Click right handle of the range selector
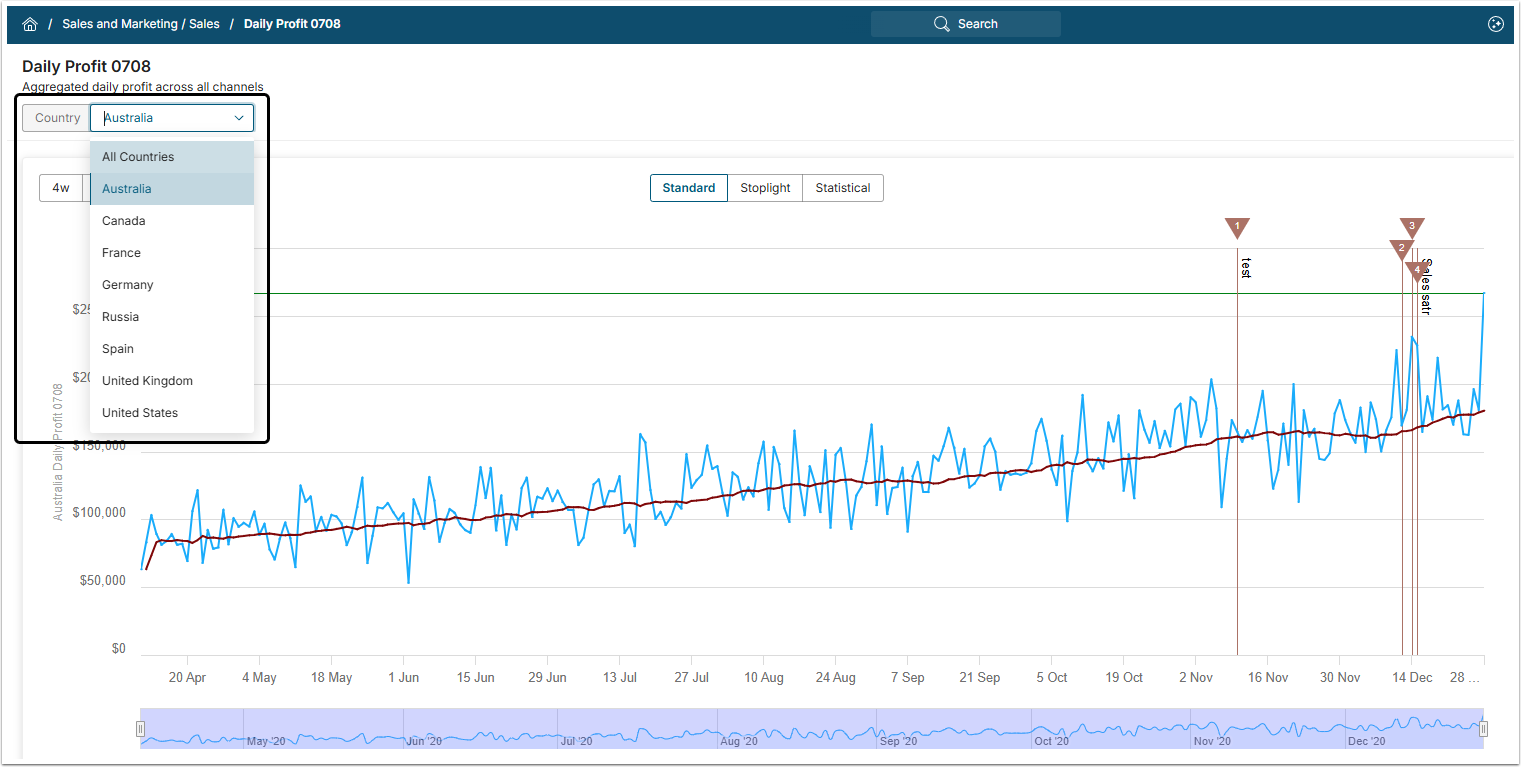This screenshot has width=1521, height=767. point(1483,729)
